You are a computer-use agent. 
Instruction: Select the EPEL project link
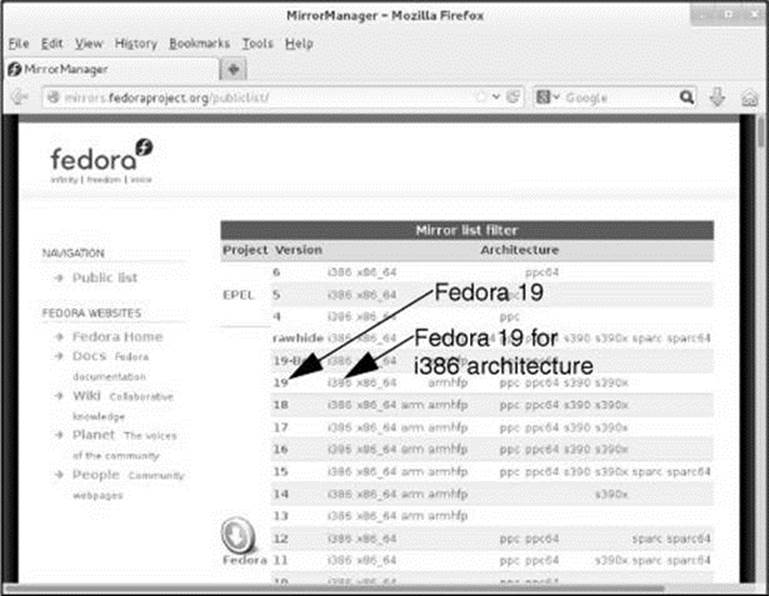(x=238, y=295)
